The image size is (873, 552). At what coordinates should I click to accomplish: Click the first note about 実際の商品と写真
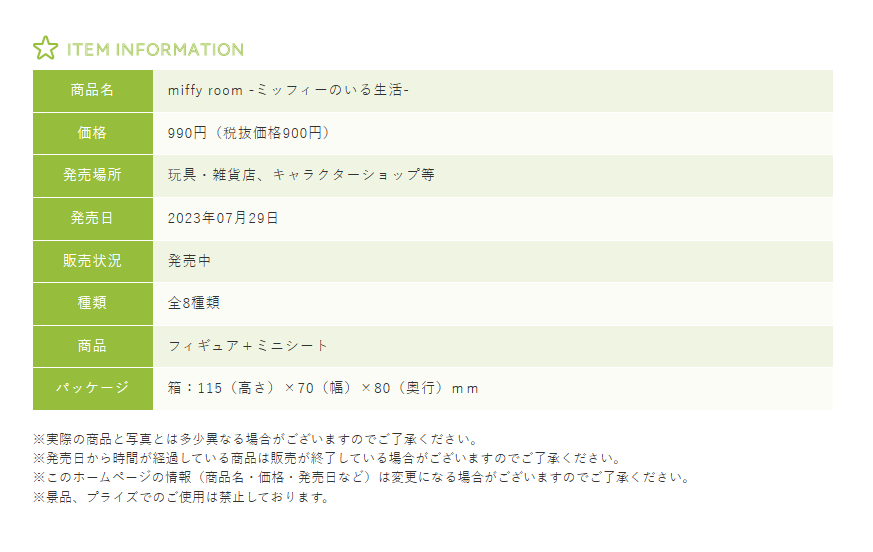click(x=257, y=440)
